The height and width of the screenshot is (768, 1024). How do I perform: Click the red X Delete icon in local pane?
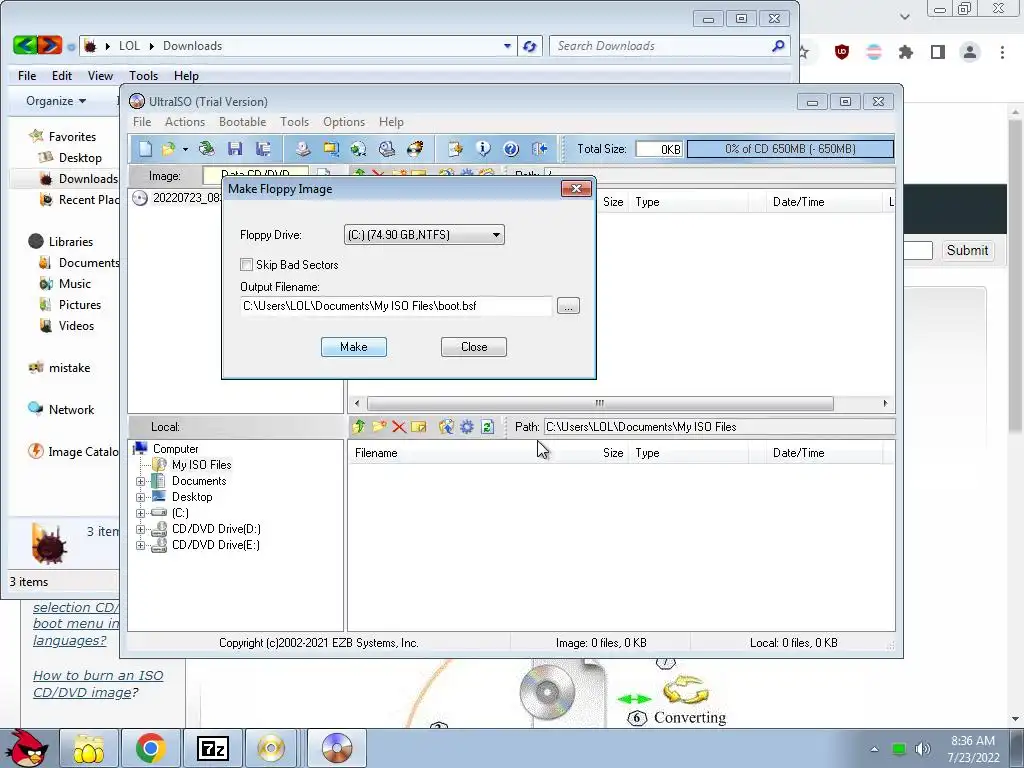point(399,427)
